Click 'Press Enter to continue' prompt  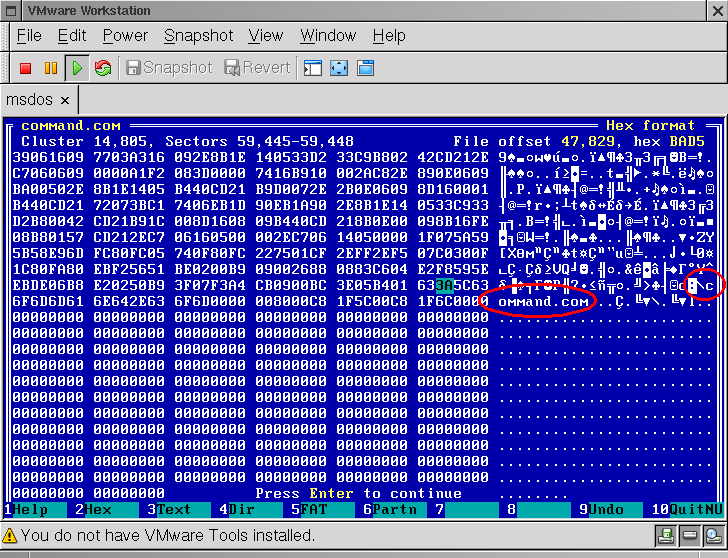[358, 493]
